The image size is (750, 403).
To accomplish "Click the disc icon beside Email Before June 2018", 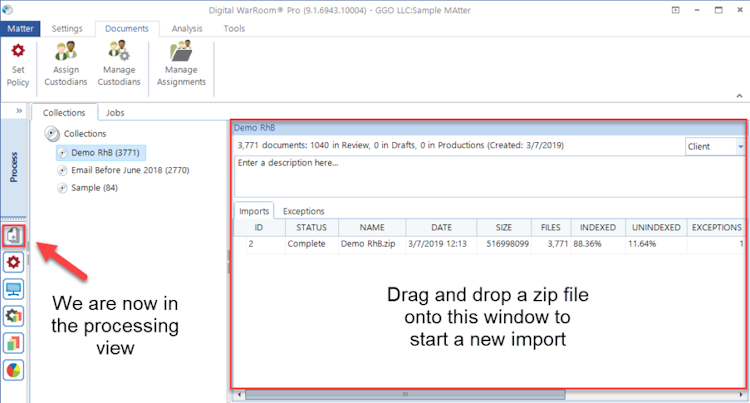I will coord(62,171).
